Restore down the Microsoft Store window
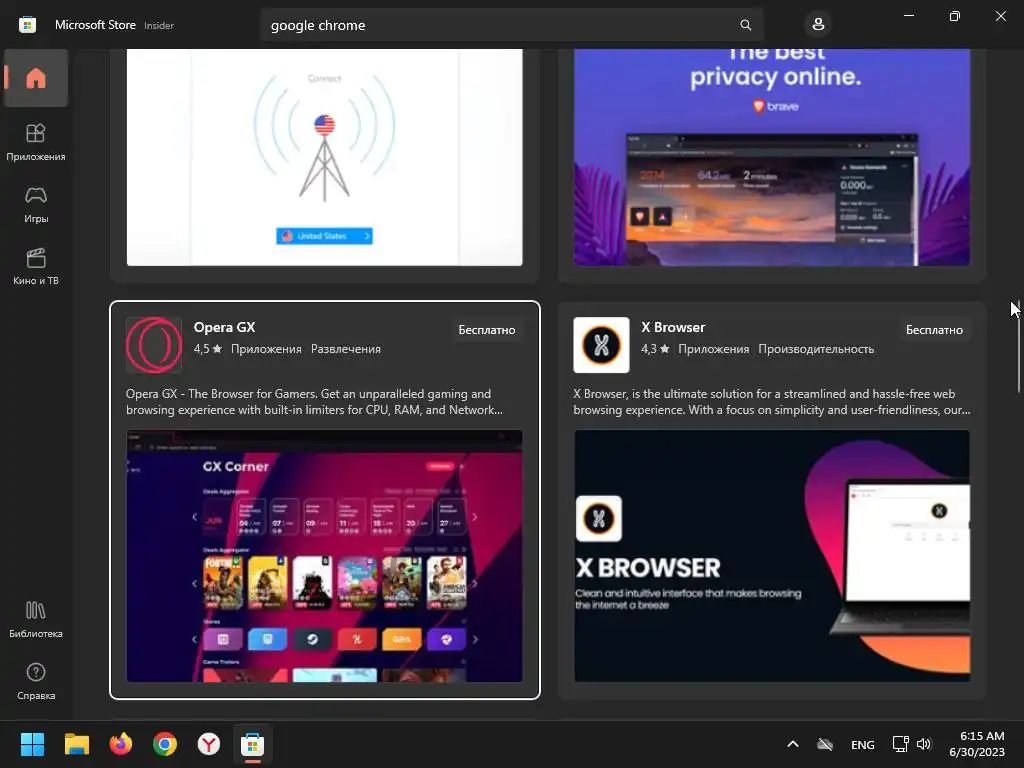Screen dimensions: 1024x768 (954, 16)
